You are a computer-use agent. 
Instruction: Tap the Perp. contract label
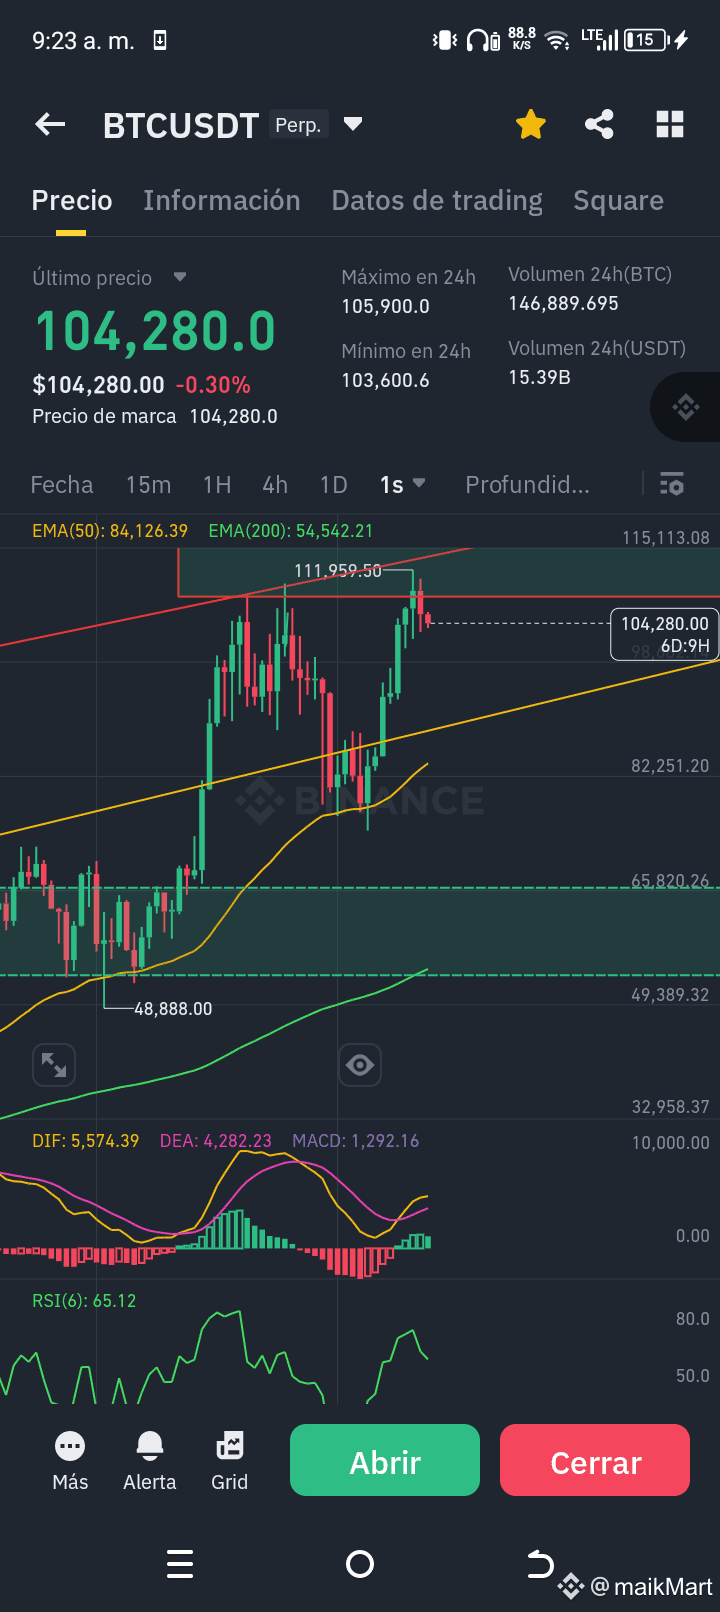pyautogui.click(x=298, y=125)
